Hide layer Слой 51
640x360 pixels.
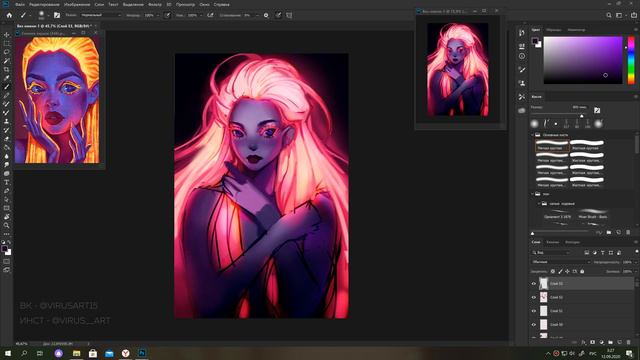(533, 311)
